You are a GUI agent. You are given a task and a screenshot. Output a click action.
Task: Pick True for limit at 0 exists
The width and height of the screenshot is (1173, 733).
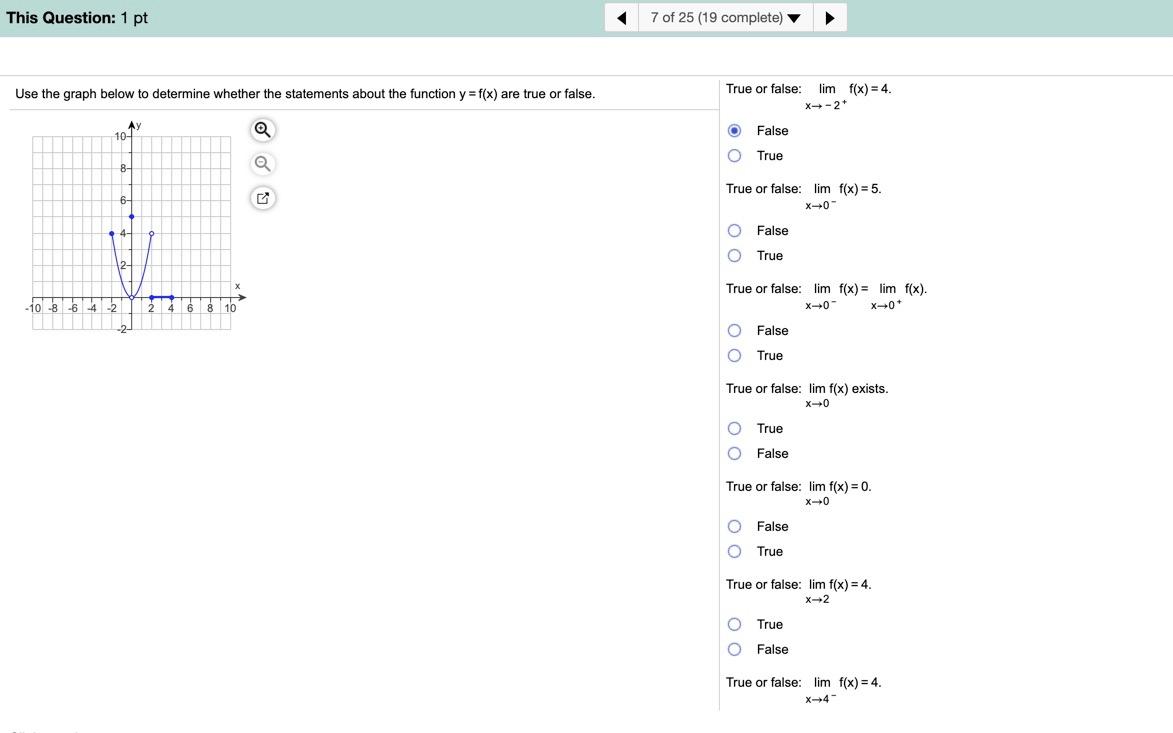[x=735, y=429]
